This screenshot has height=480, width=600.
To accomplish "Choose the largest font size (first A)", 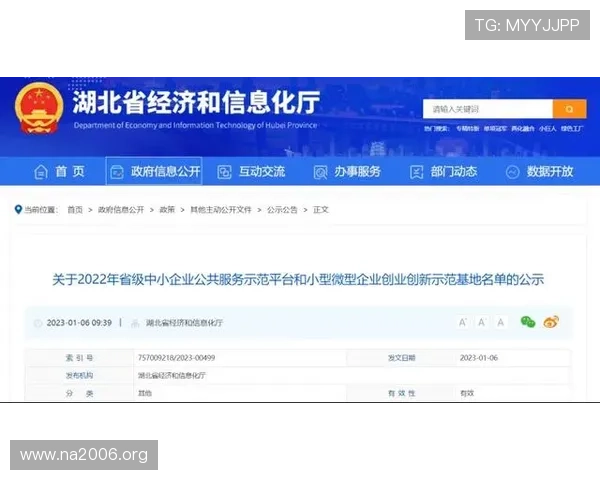I will coord(463,322).
